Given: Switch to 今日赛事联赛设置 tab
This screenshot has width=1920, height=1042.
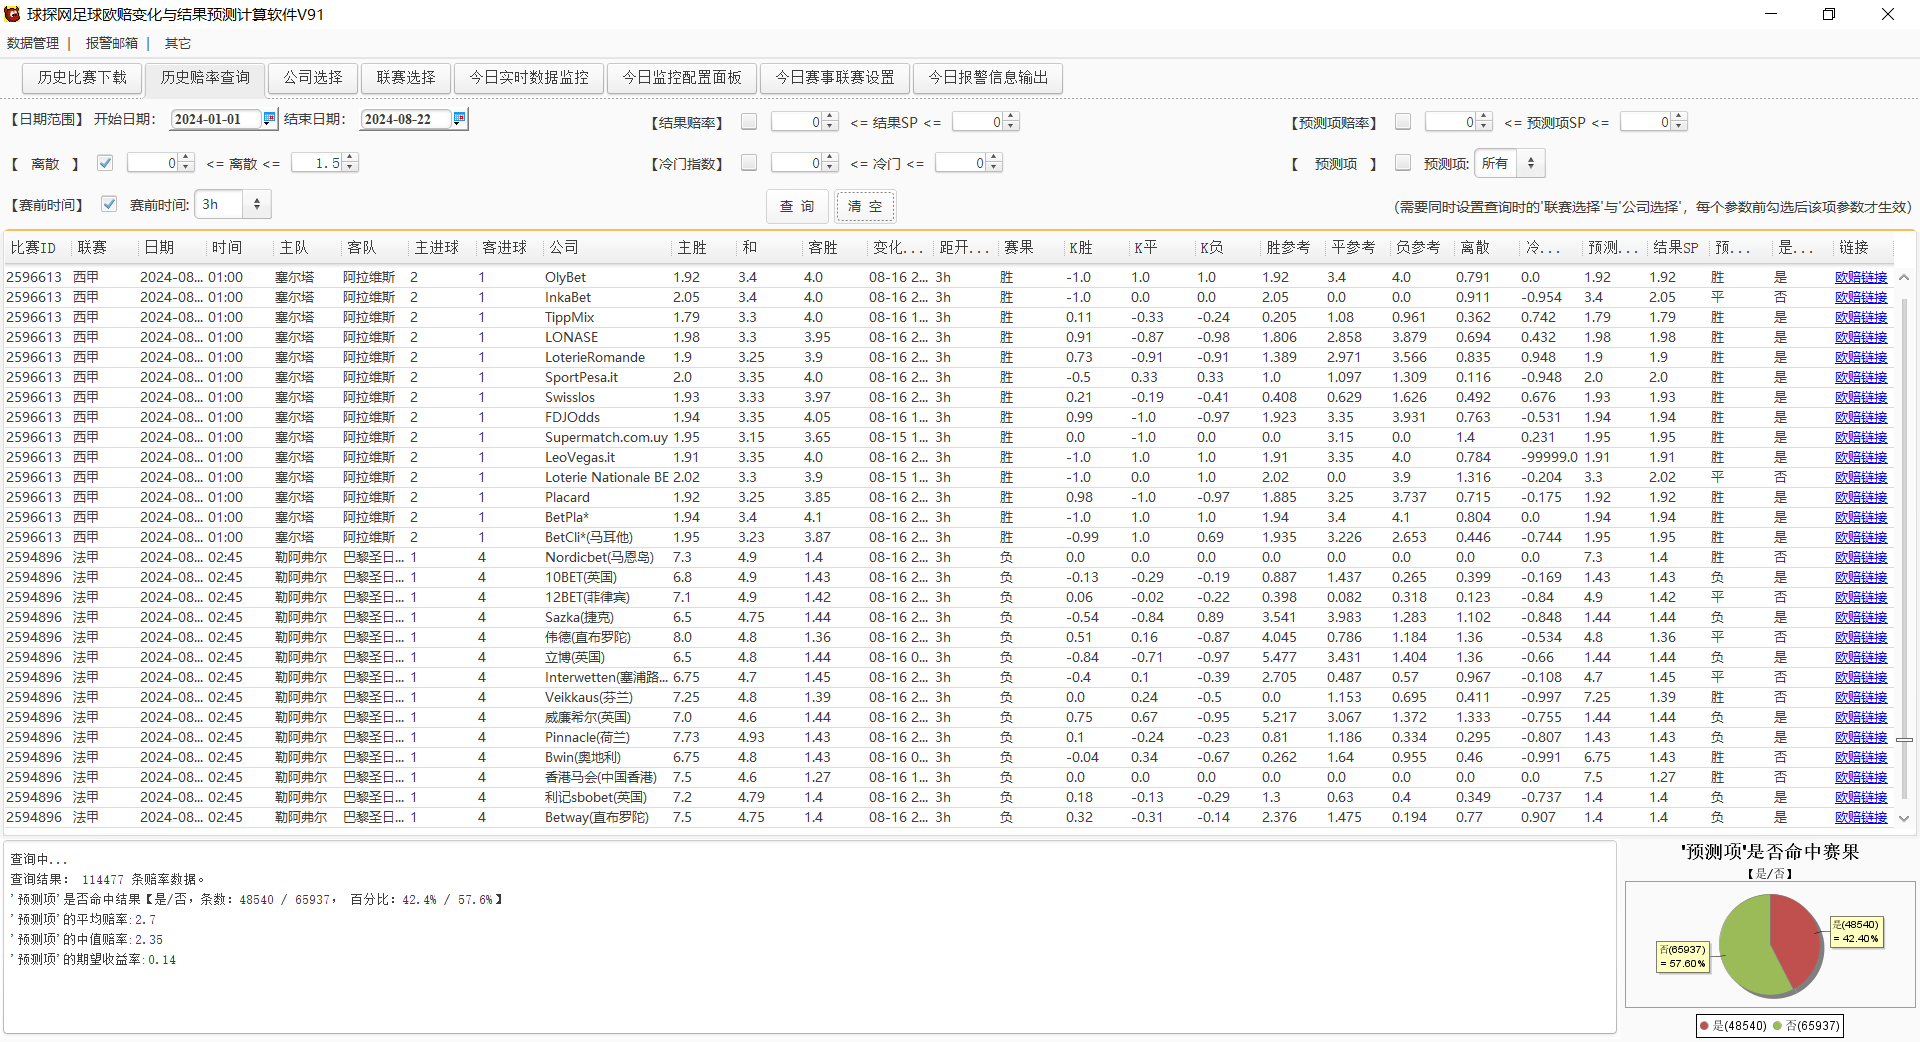Looking at the screenshot, I should 835,77.
